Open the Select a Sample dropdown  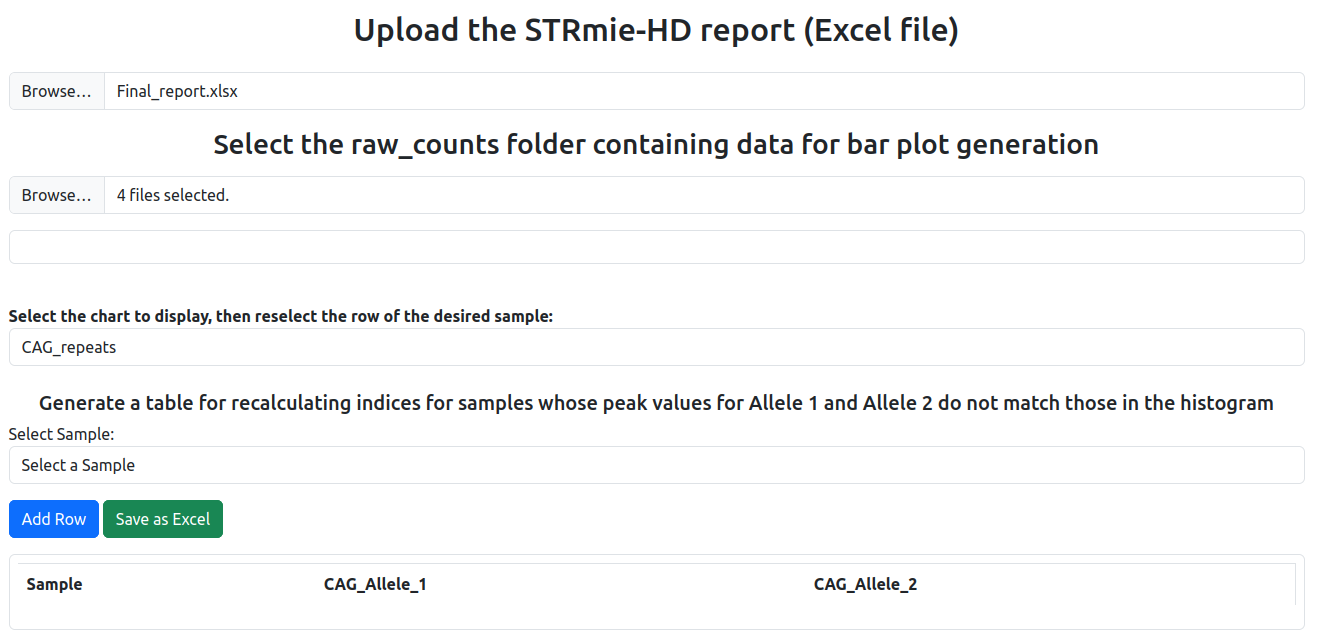[x=656, y=465]
